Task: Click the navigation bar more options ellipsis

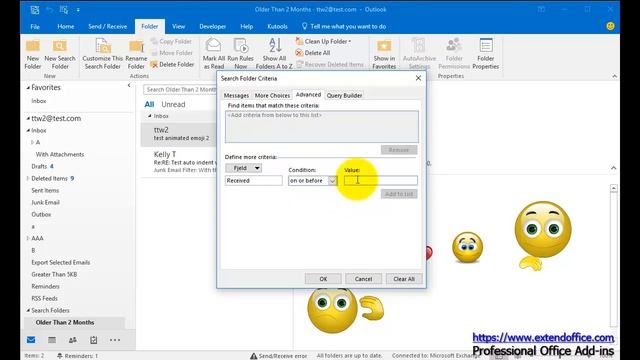Action: tap(115, 340)
